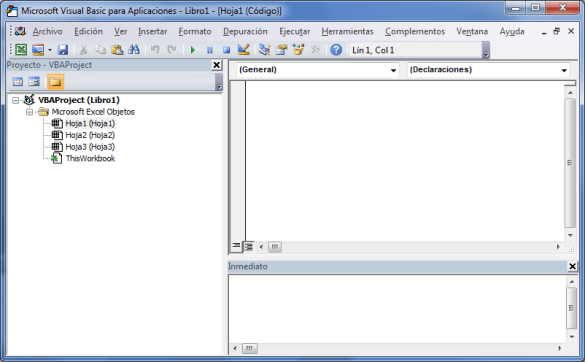Open the Insertar menu
Viewport: 585px width, 362px height.
pyautogui.click(x=153, y=31)
